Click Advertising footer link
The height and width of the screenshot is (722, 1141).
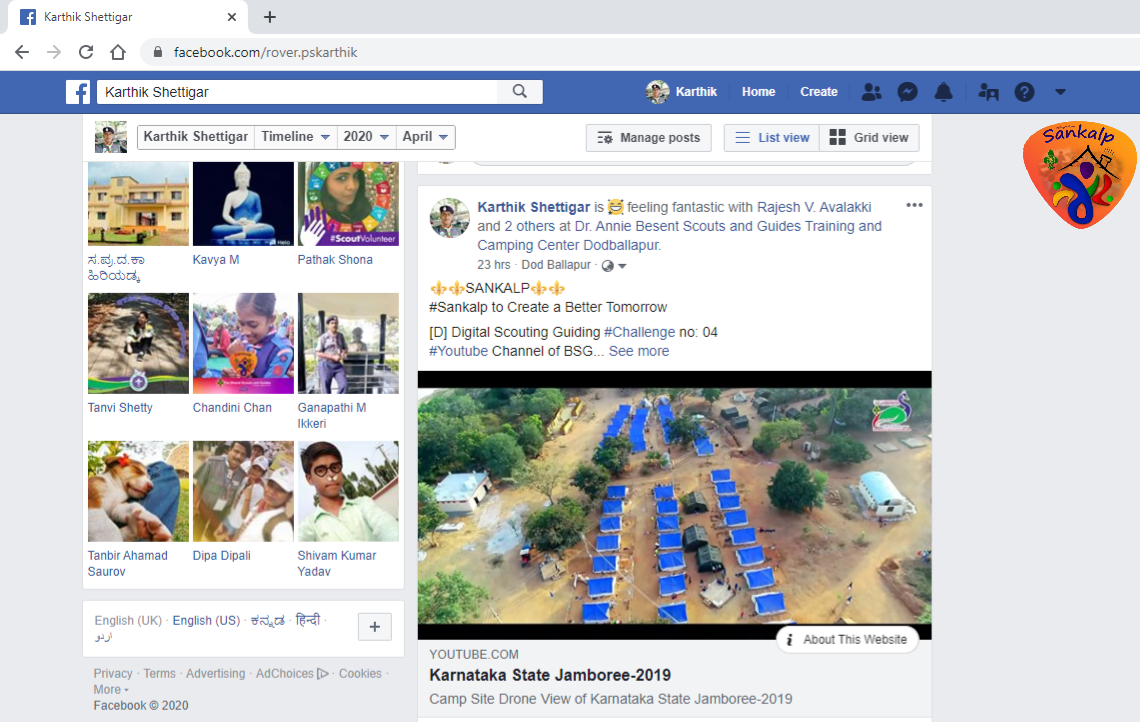(x=215, y=673)
